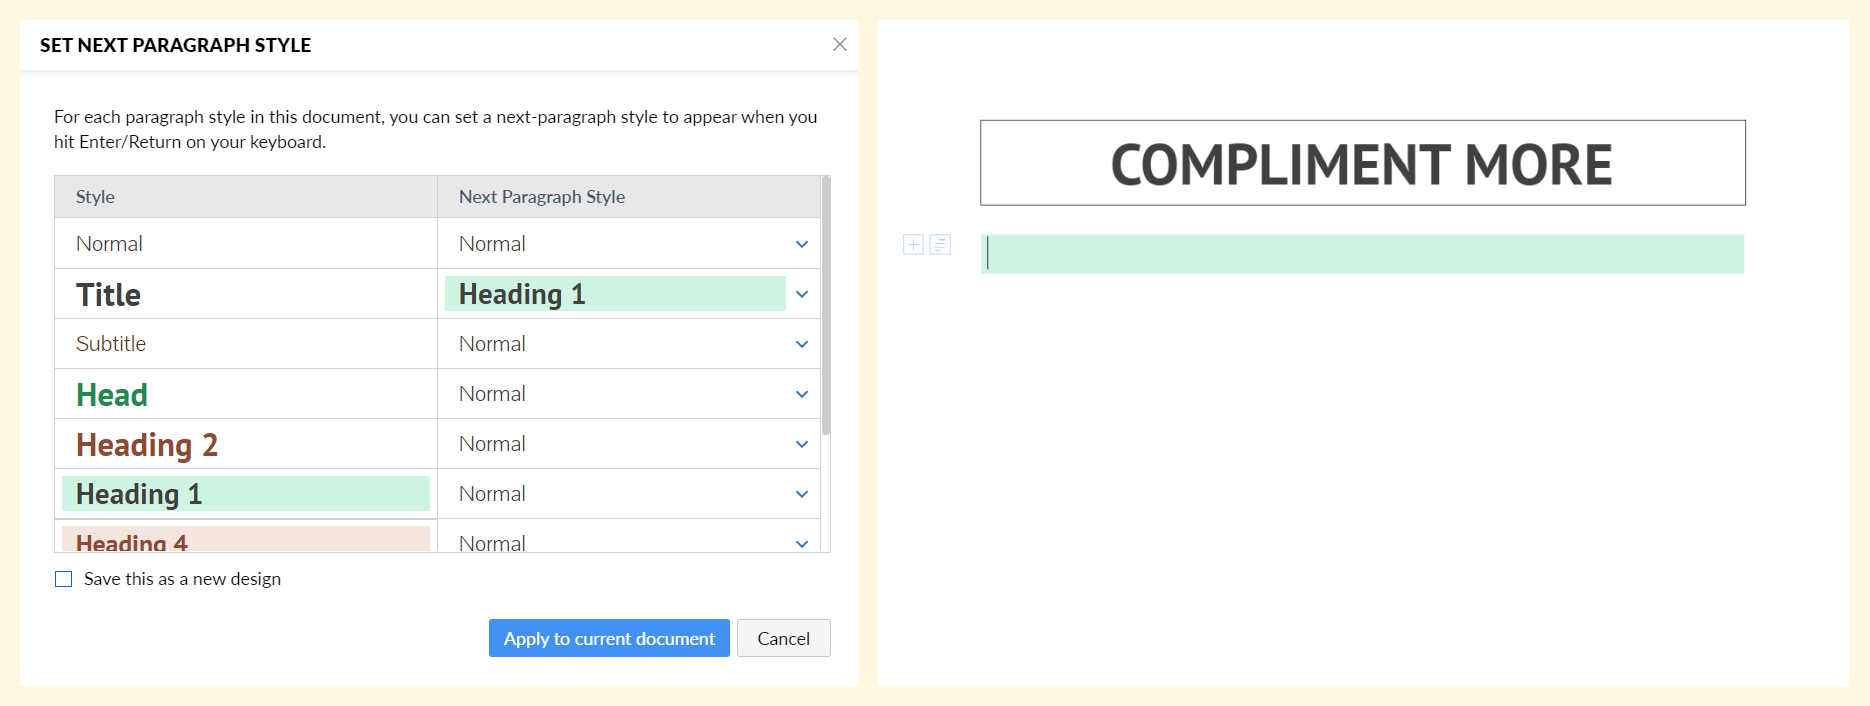Image resolution: width=1870 pixels, height=706 pixels.
Task: Click the plus insert icon beside paragraph
Action: [x=913, y=245]
